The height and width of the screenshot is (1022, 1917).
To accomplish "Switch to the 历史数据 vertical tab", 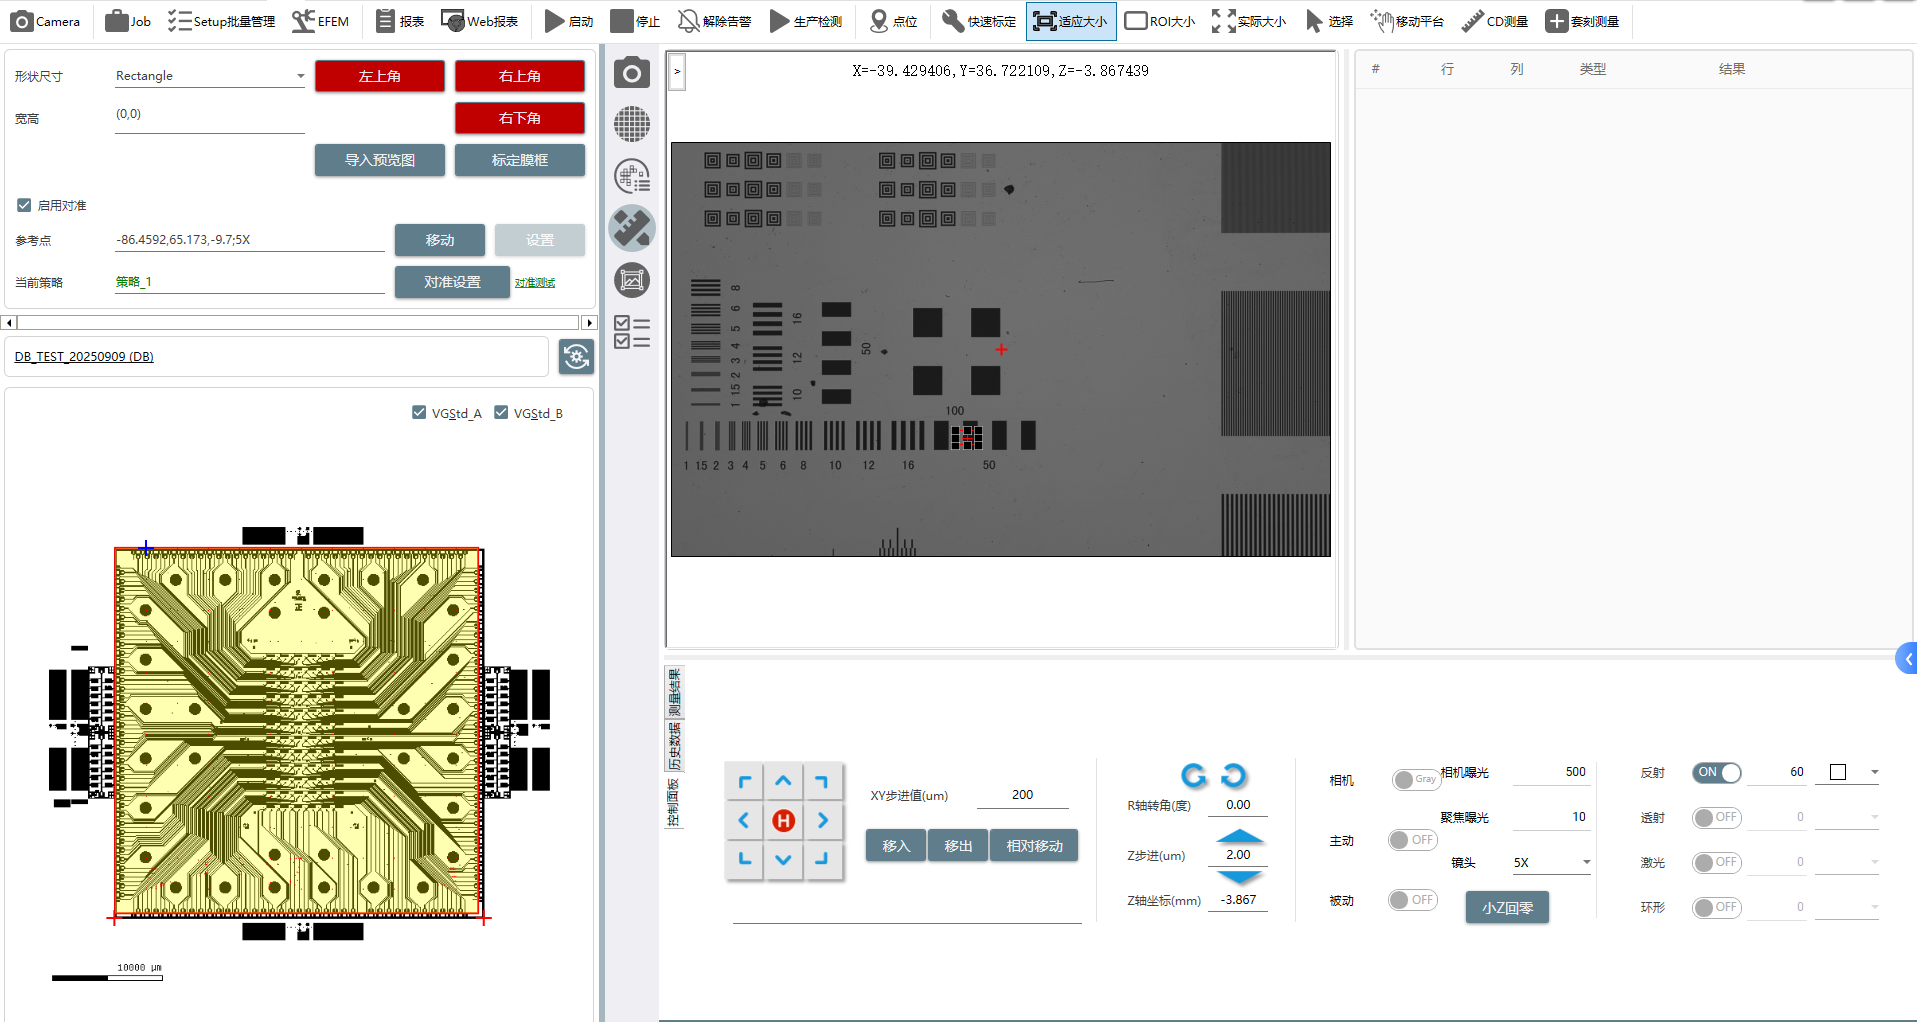I will 674,746.
